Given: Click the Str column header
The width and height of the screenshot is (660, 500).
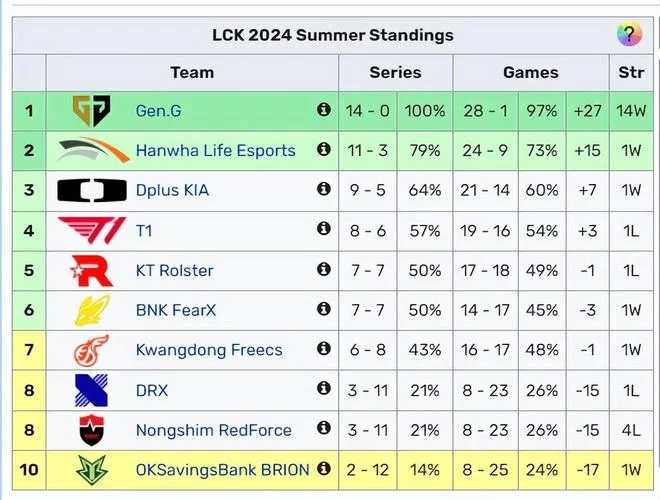Looking at the screenshot, I should 631,72.
